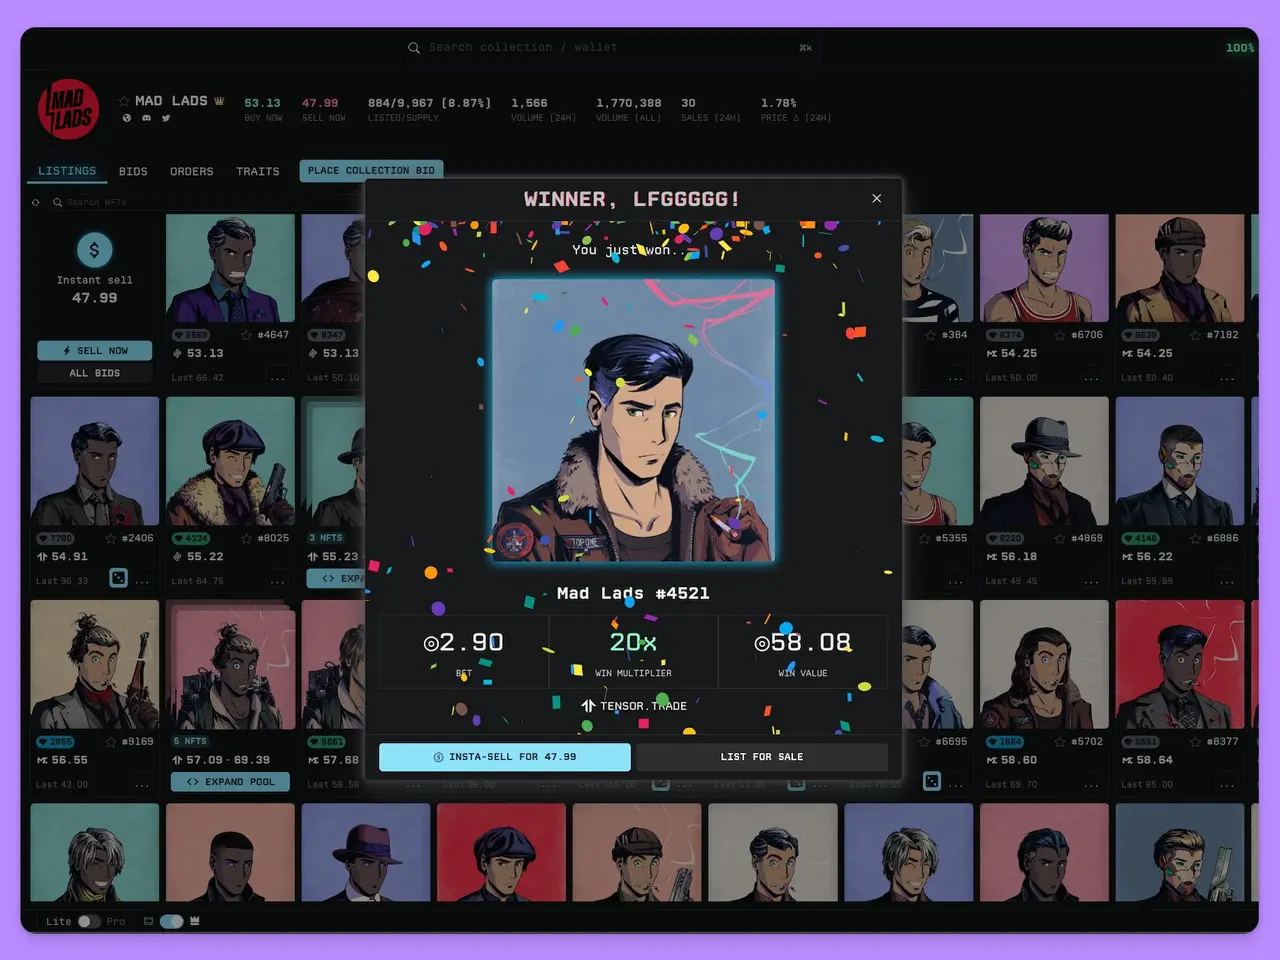The width and height of the screenshot is (1280, 960).
Task: Close the winner popup dialog
Action: [877, 198]
